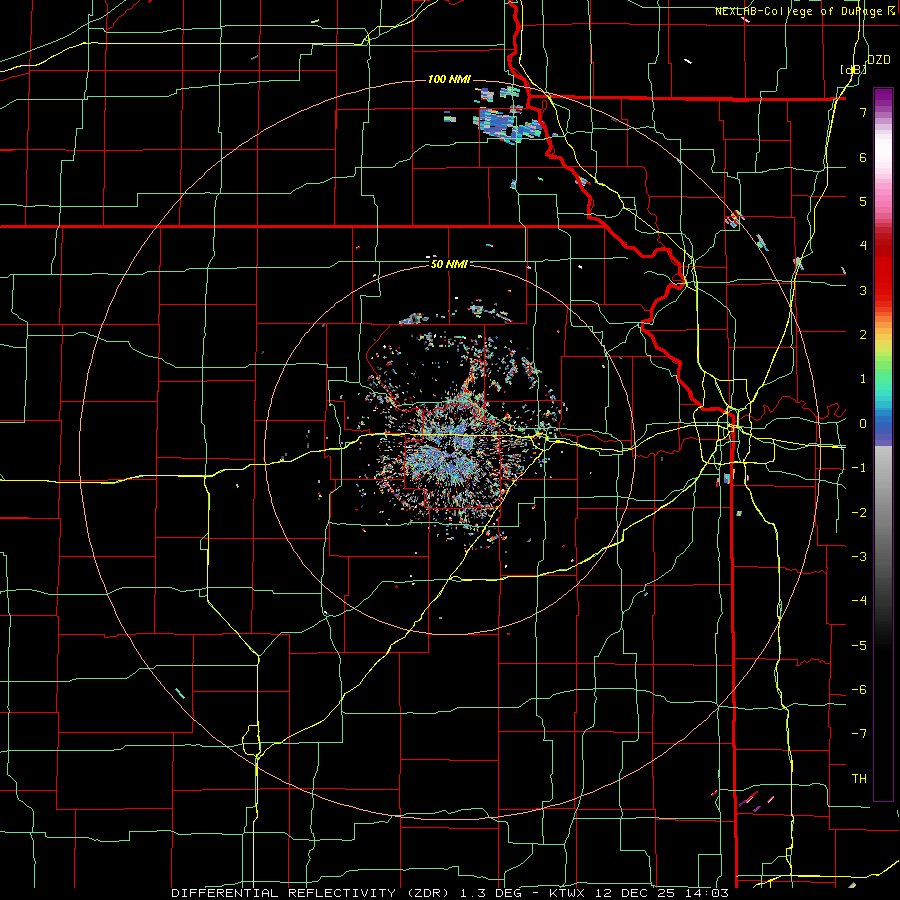Image resolution: width=900 pixels, height=900 pixels.
Task: Click the 50 NMI range ring label
Action: point(449,264)
